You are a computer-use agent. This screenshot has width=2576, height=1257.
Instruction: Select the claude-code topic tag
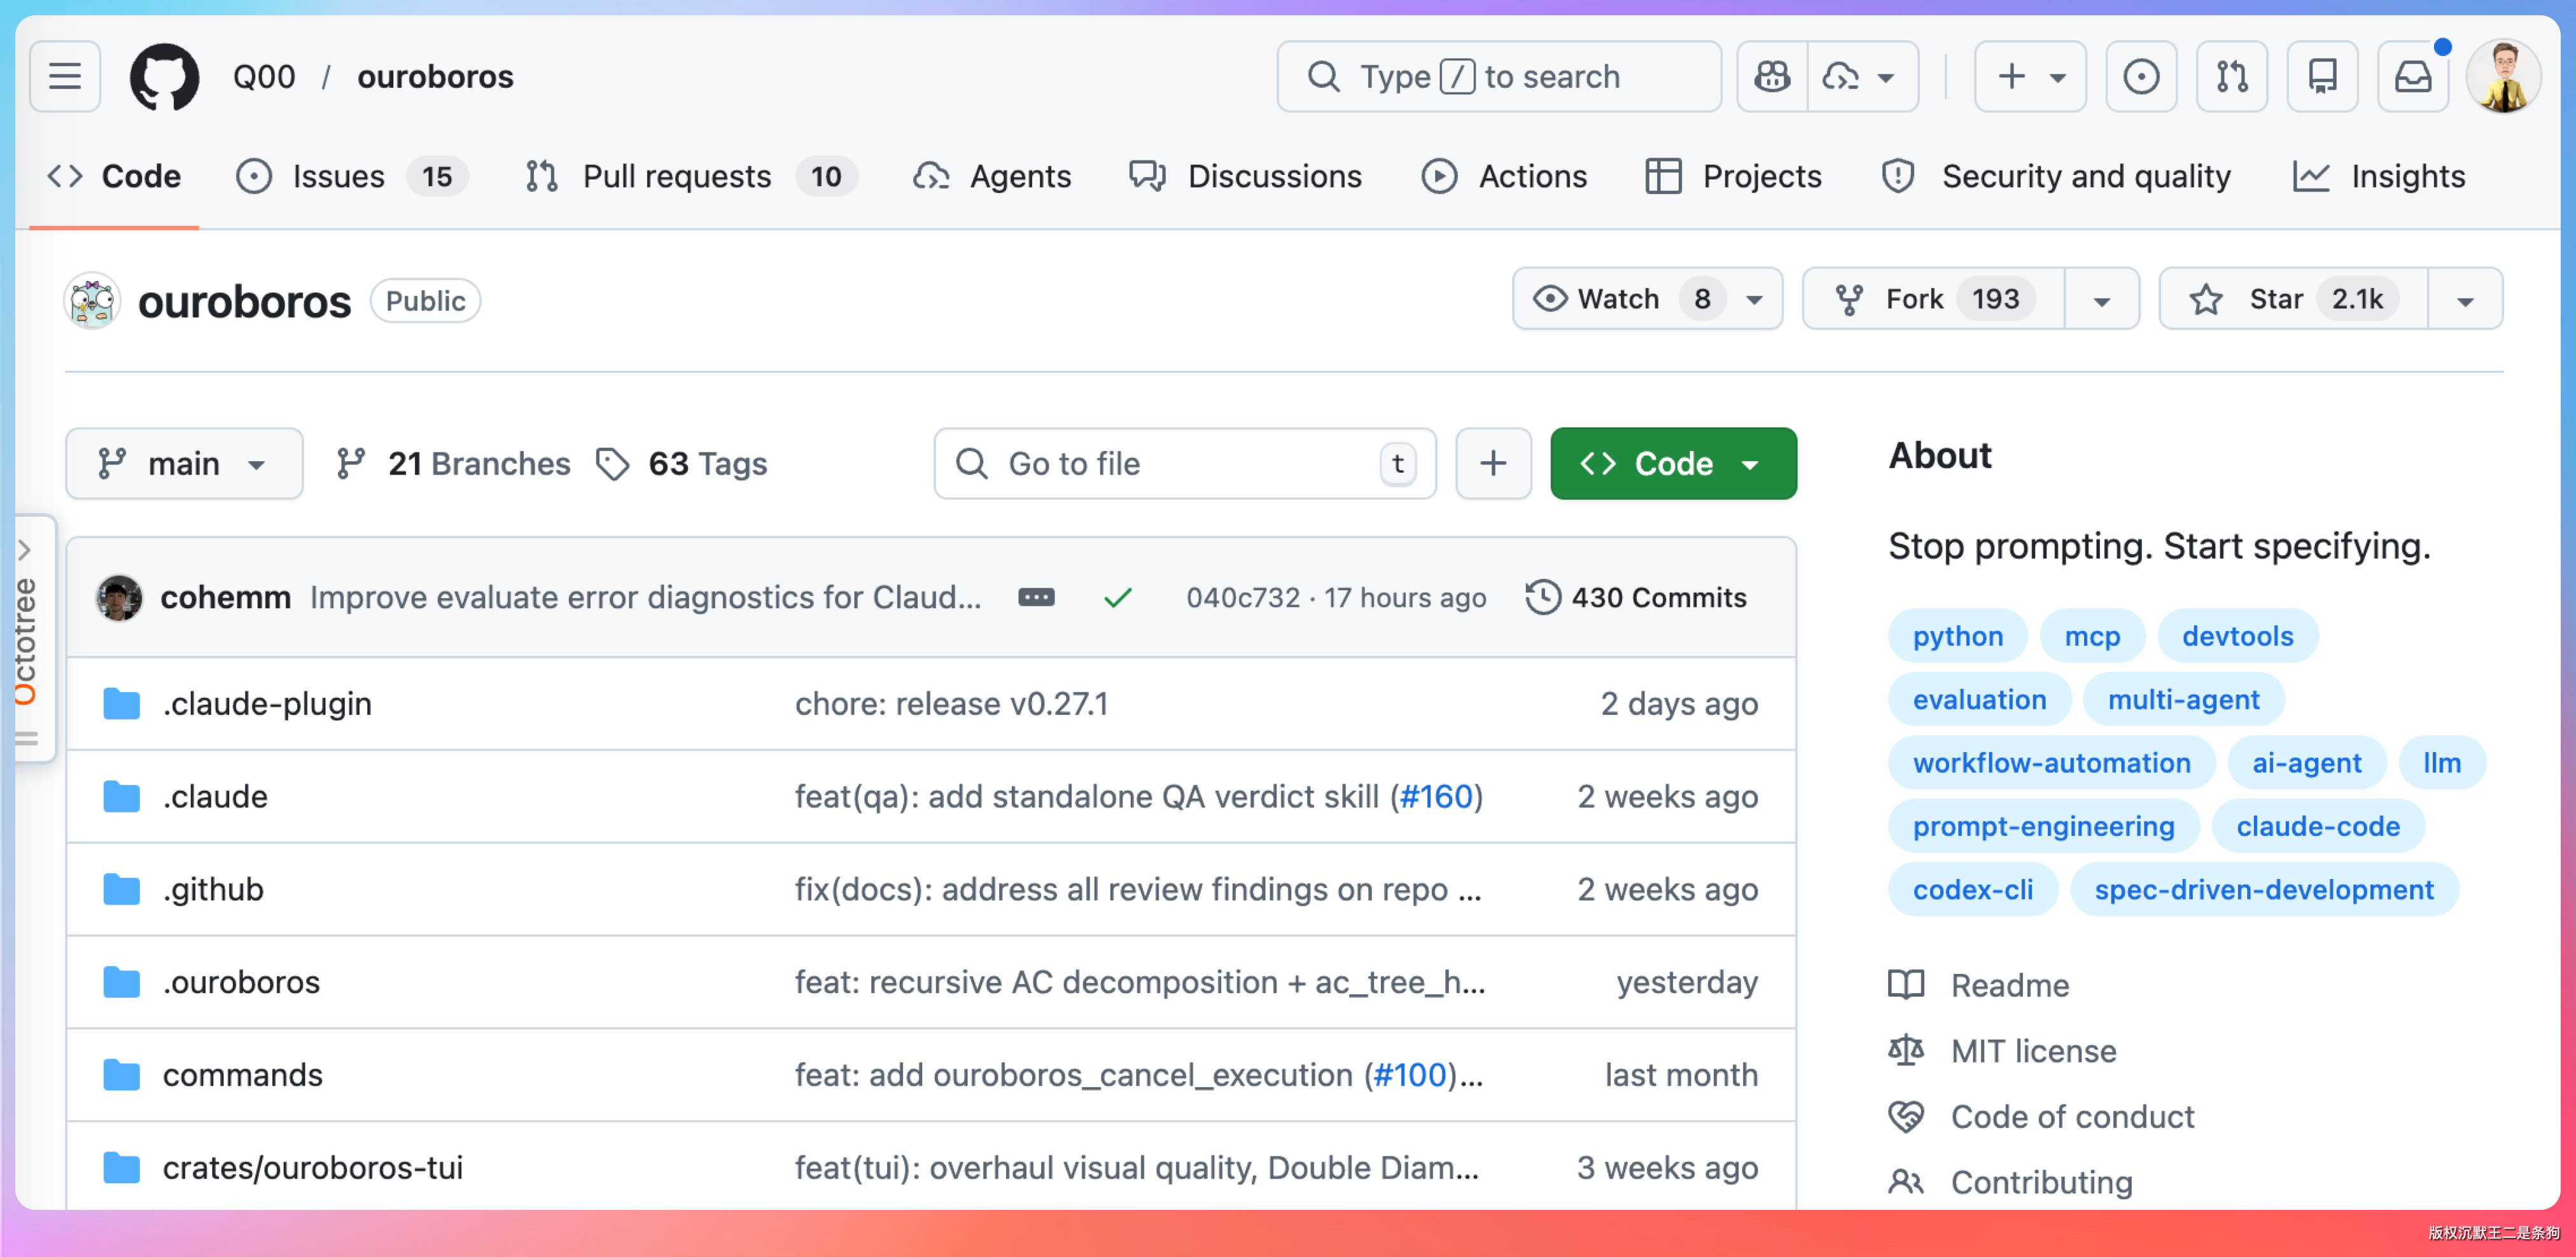coord(2317,826)
